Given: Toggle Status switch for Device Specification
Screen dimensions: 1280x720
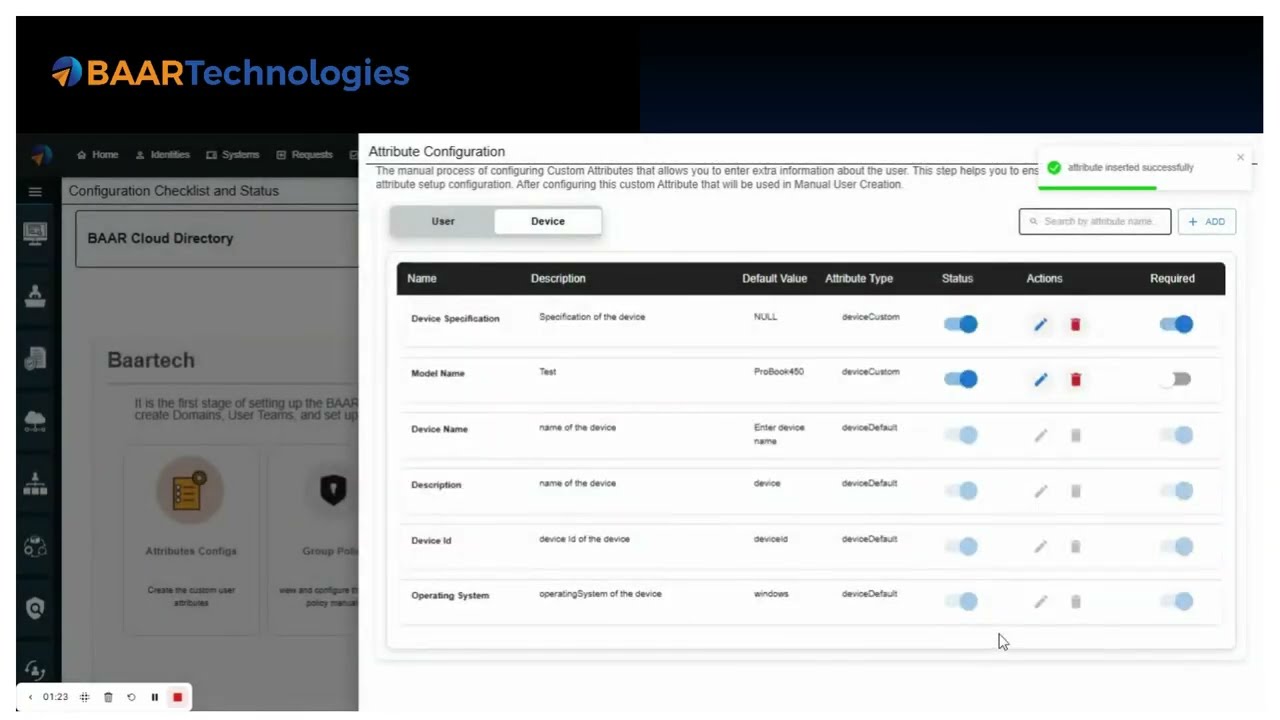Looking at the screenshot, I should pos(961,324).
